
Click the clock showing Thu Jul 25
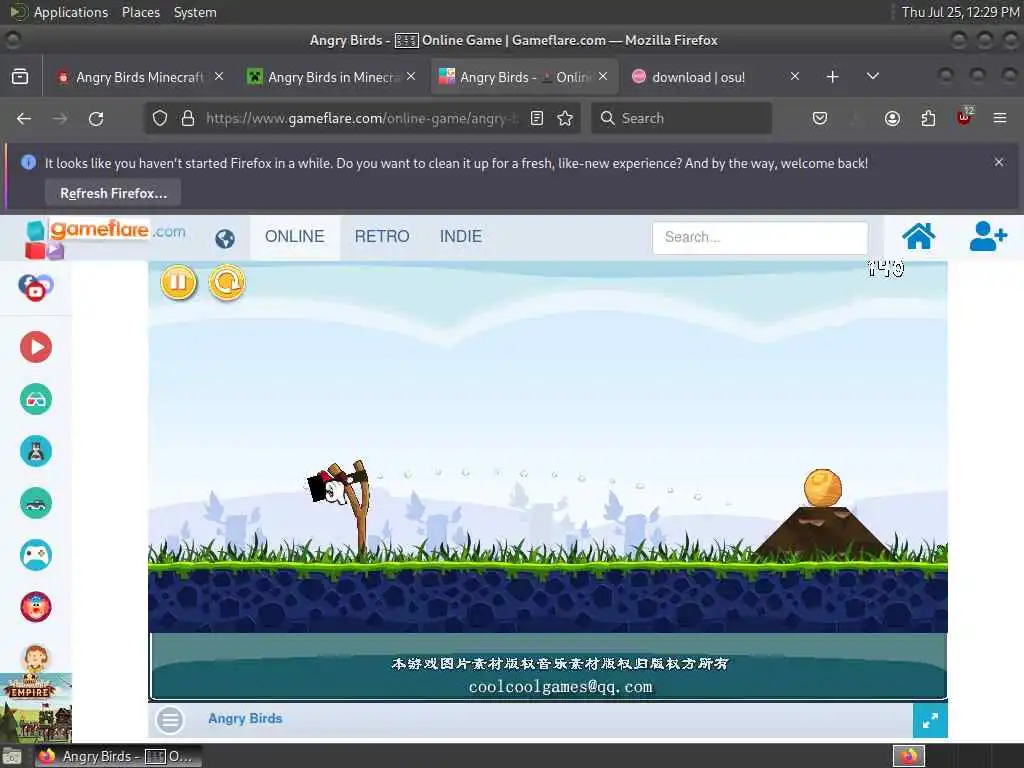point(960,12)
